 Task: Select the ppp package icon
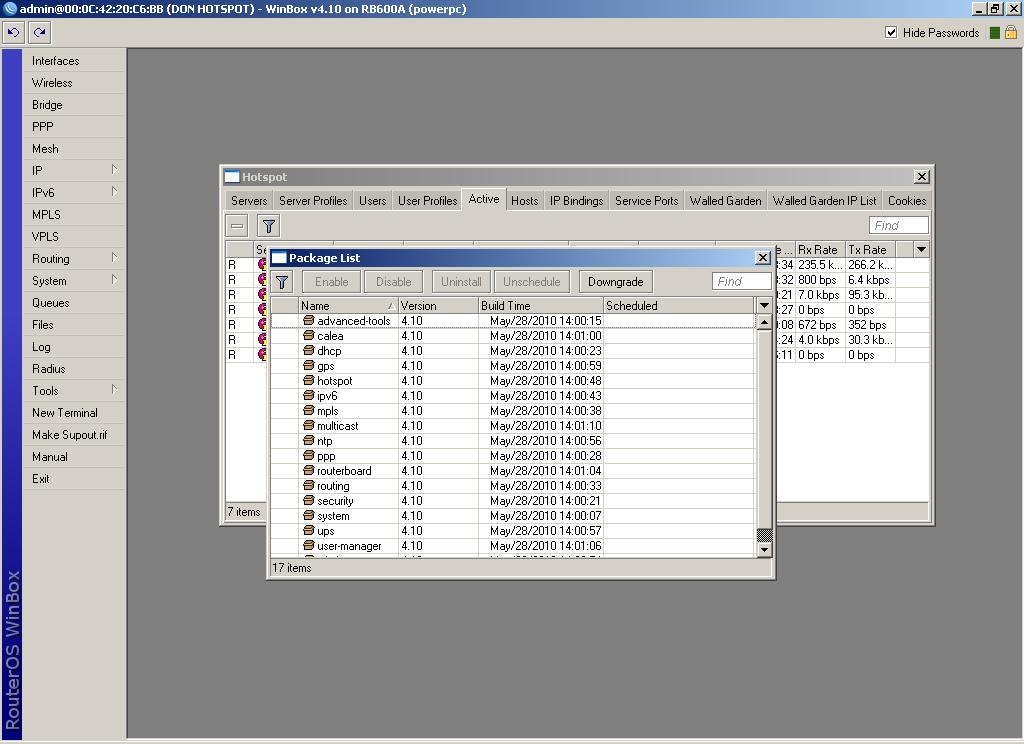(x=309, y=455)
